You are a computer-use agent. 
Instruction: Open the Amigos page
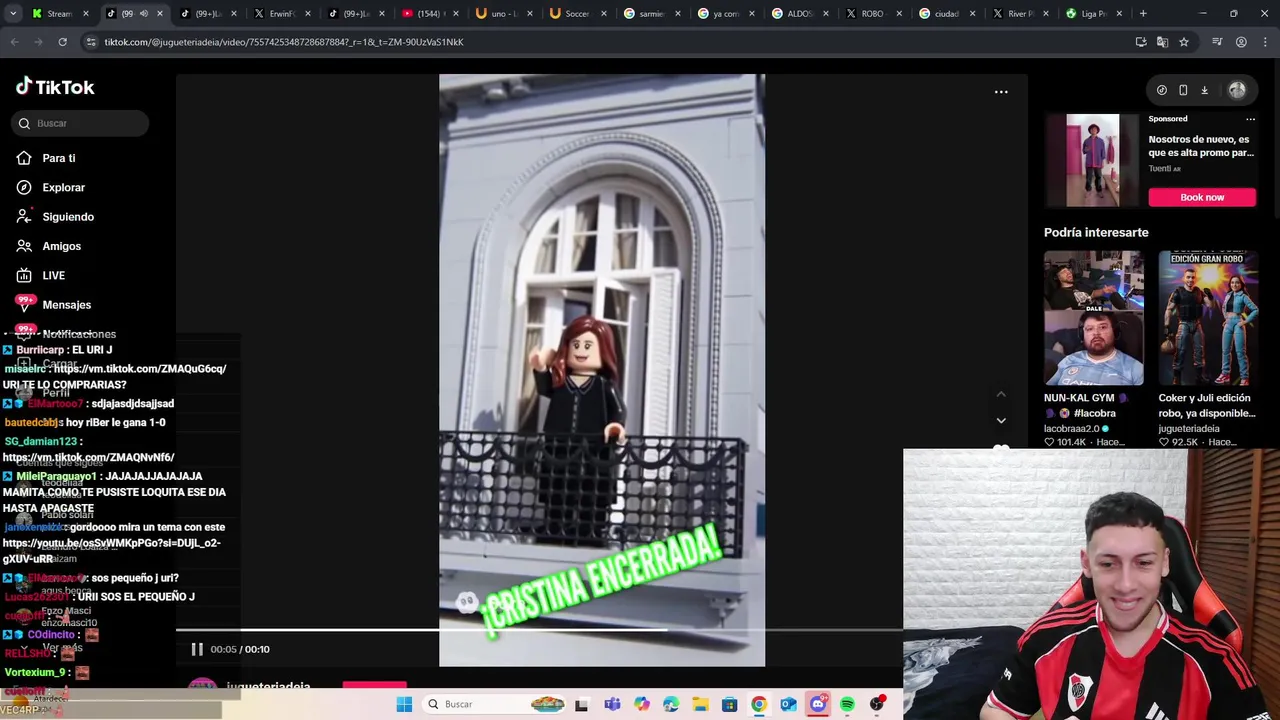pyautogui.click(x=61, y=246)
